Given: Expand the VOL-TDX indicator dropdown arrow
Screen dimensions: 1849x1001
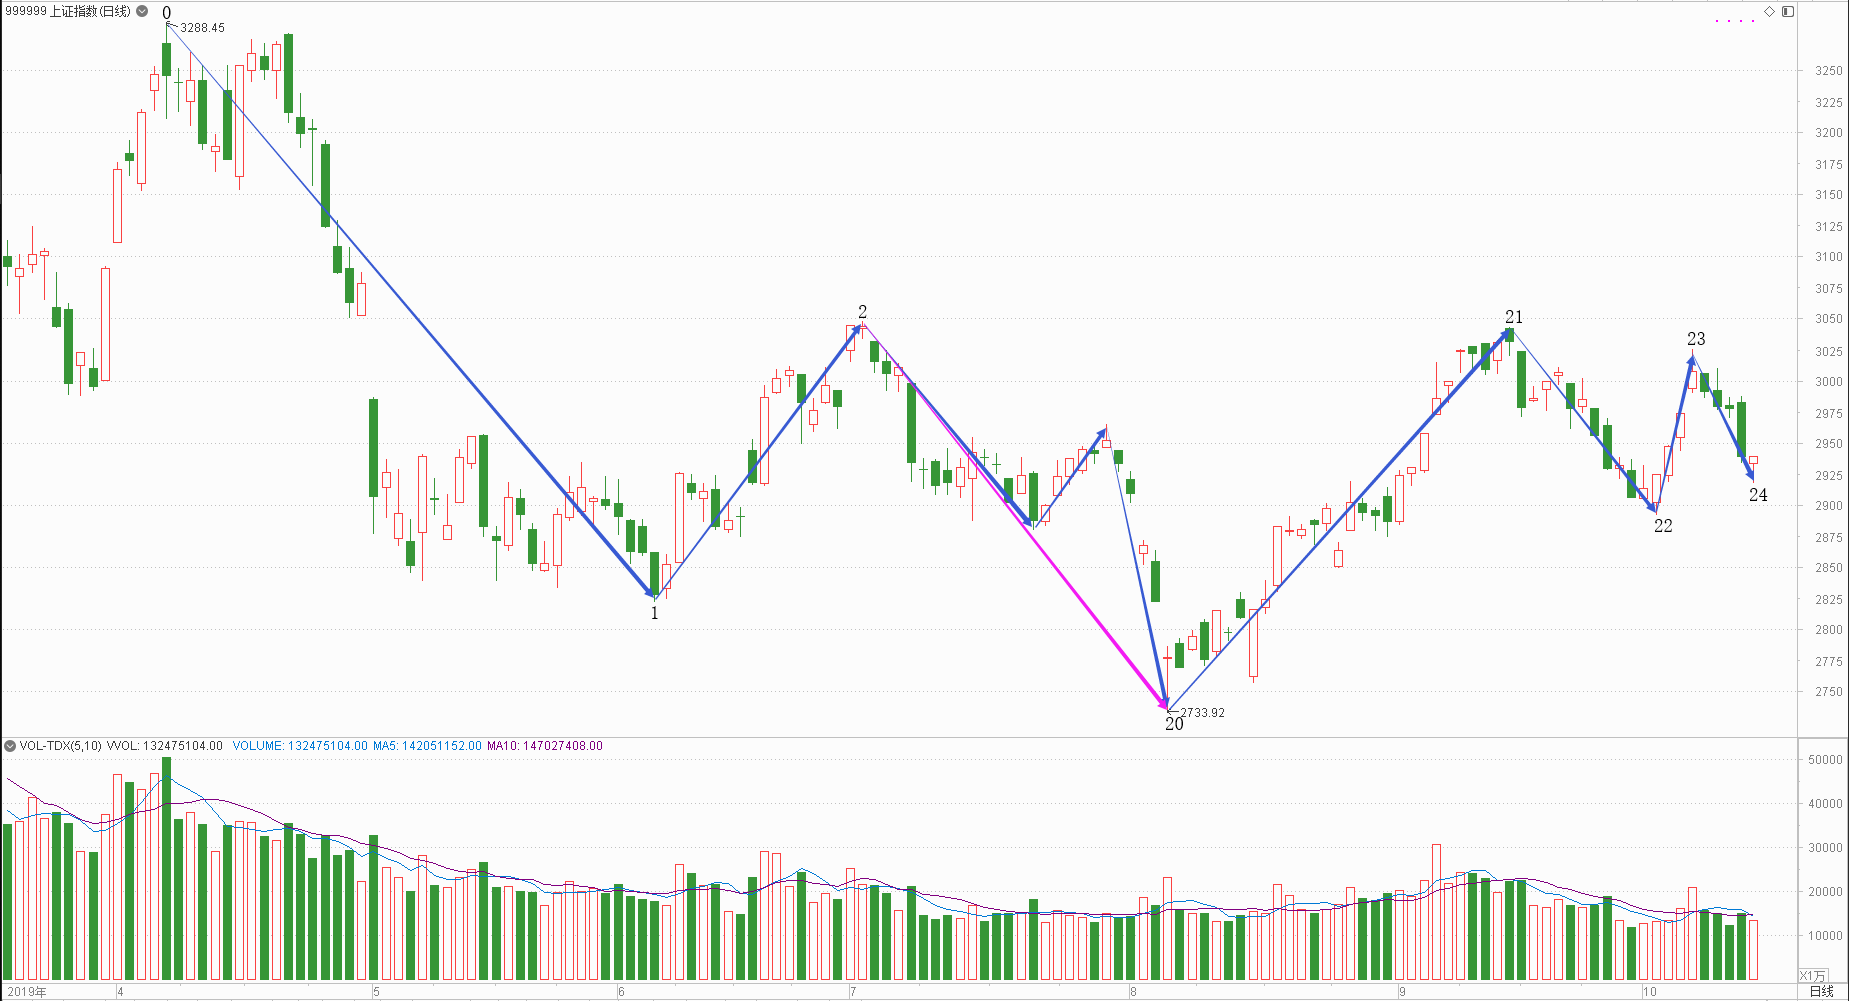Looking at the screenshot, I should click(10, 746).
